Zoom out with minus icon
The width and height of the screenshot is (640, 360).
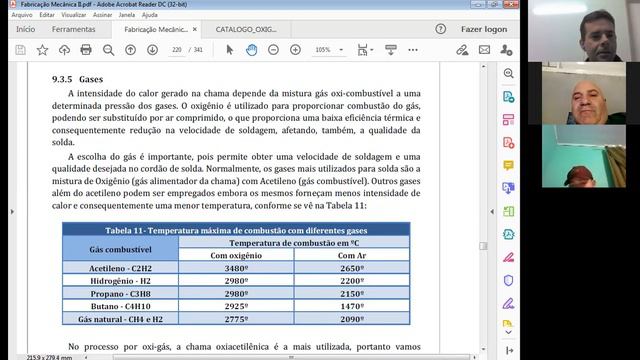tap(273, 50)
